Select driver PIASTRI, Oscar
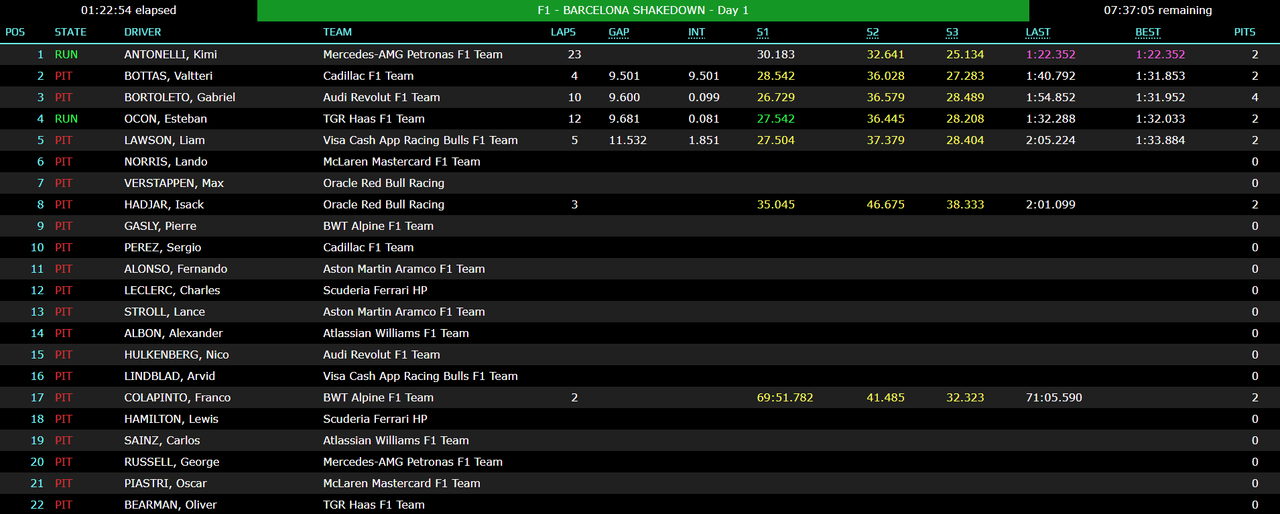Screen dimensions: 1280x514 [165, 484]
